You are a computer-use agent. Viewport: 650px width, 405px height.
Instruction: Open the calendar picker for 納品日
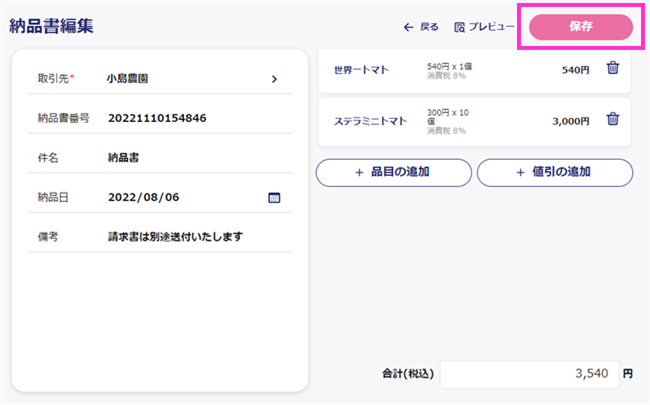tap(274, 198)
